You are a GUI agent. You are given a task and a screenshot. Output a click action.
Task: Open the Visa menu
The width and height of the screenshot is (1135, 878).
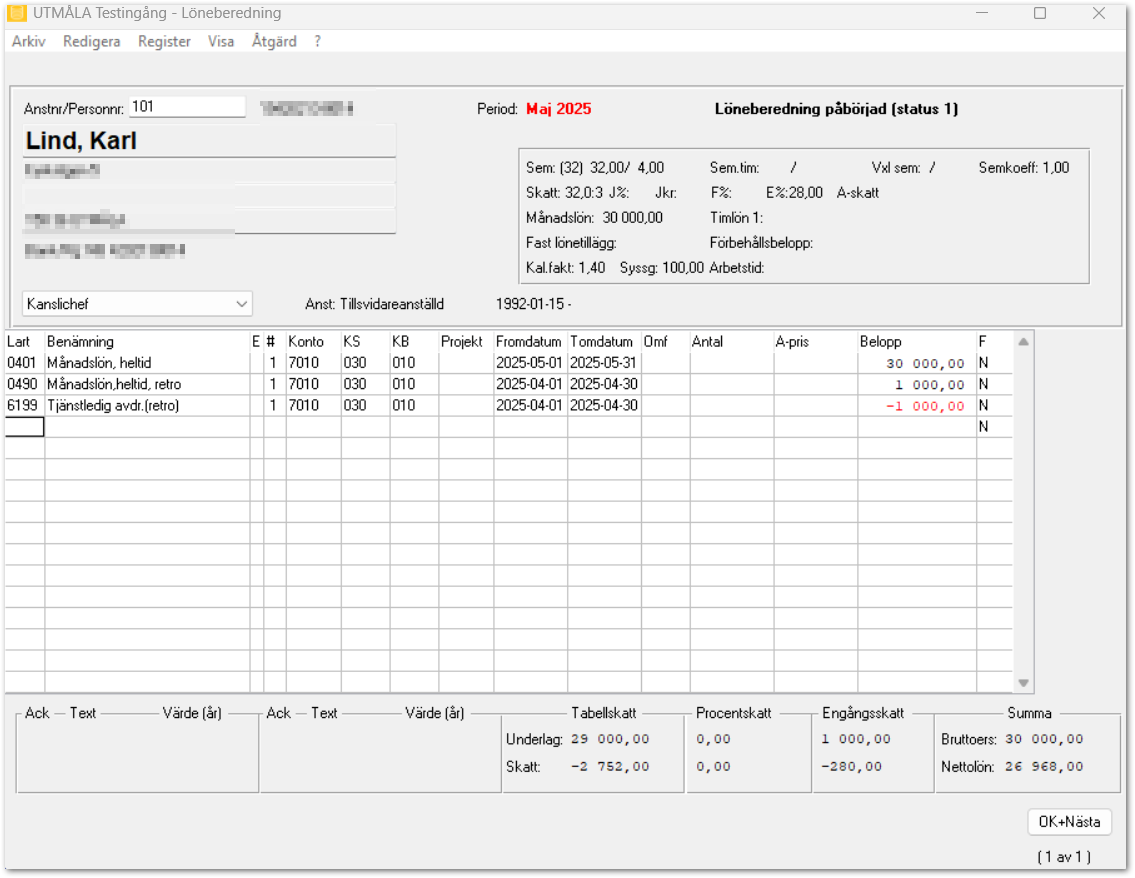[221, 41]
